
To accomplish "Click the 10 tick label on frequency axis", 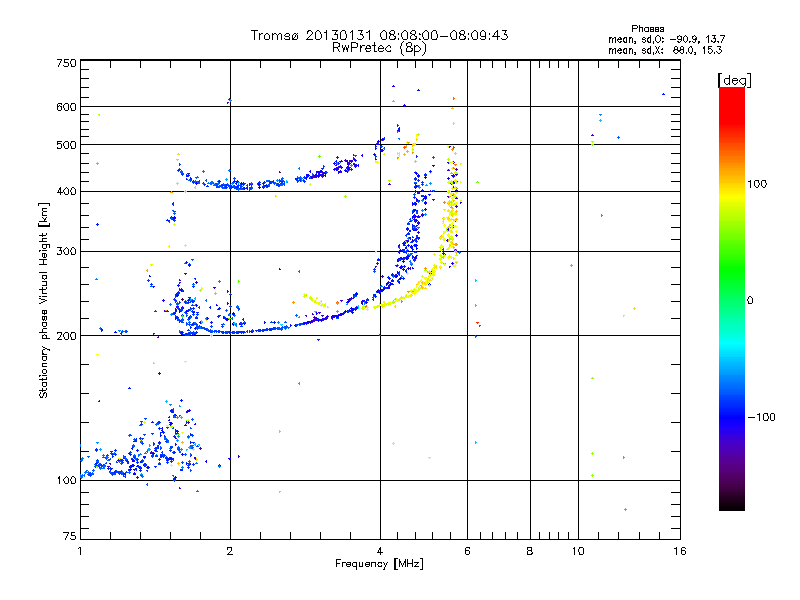I will point(578,551).
